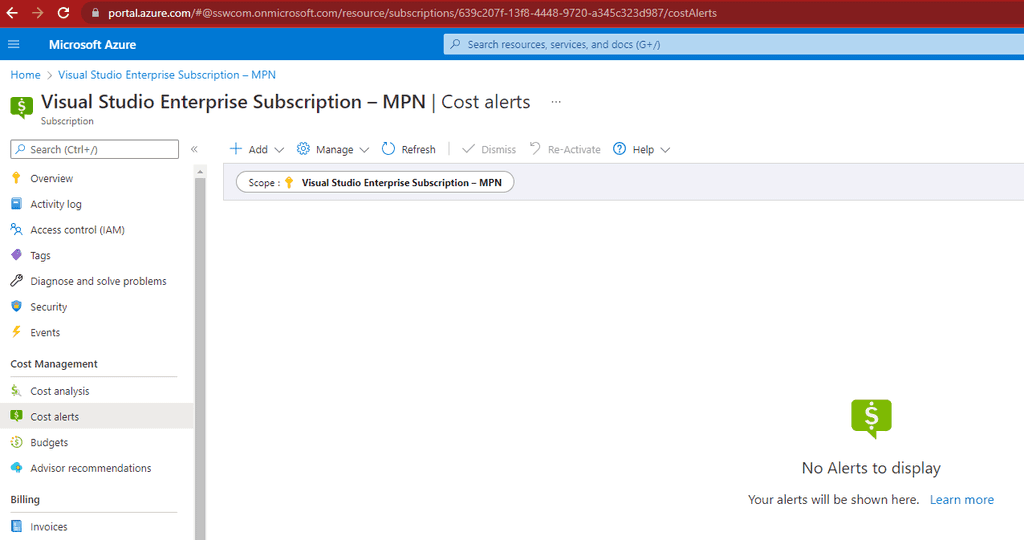Screen dimensions: 1024x540
Task: Open Diagnose and solve problems
Action: click(x=98, y=281)
